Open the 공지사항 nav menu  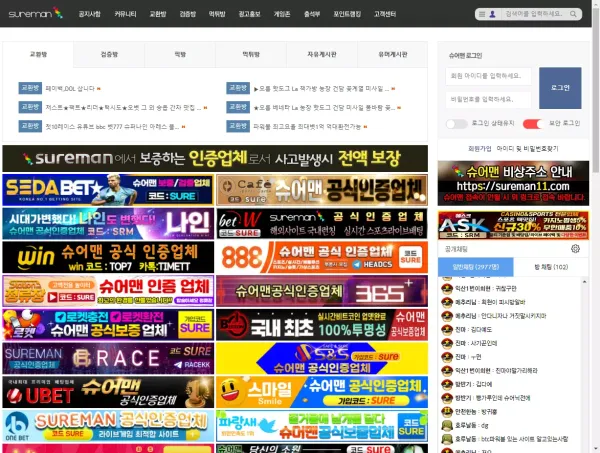(89, 14)
